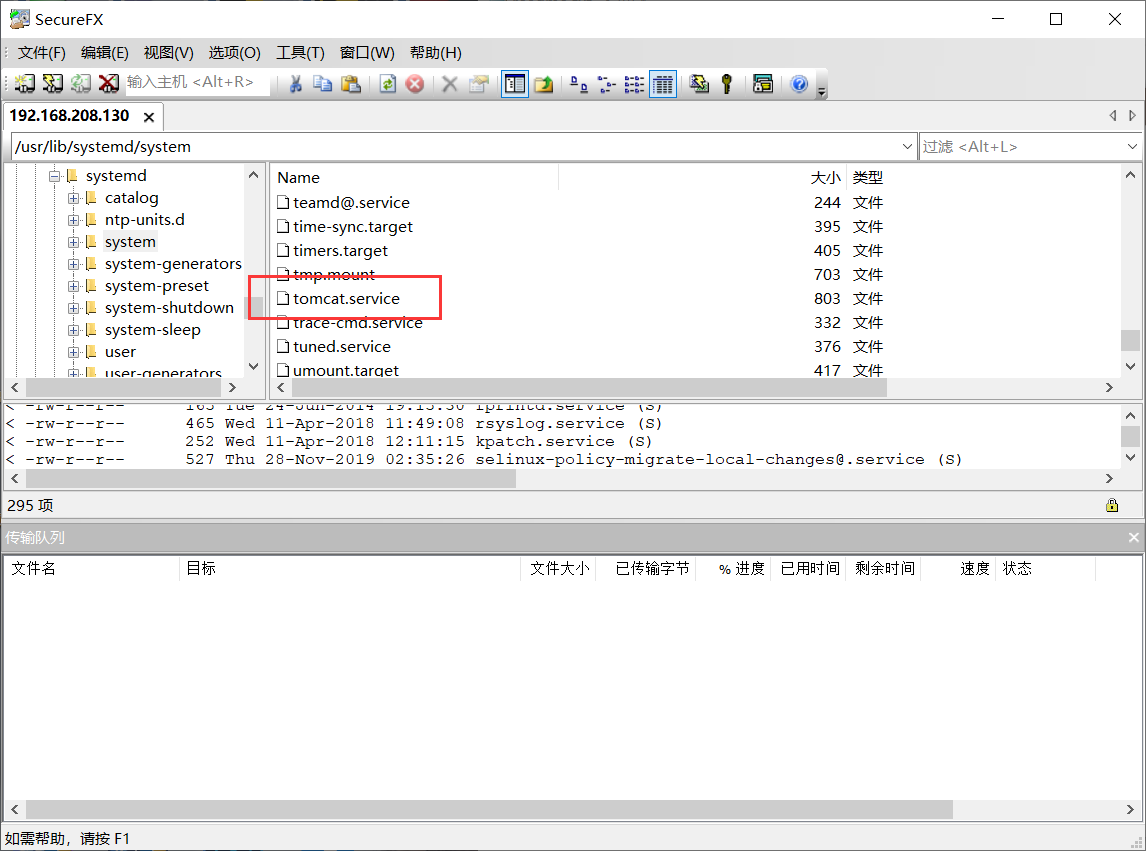Viewport: 1146px width, 851px height.
Task: Select the user folder in tree
Action: coord(120,352)
